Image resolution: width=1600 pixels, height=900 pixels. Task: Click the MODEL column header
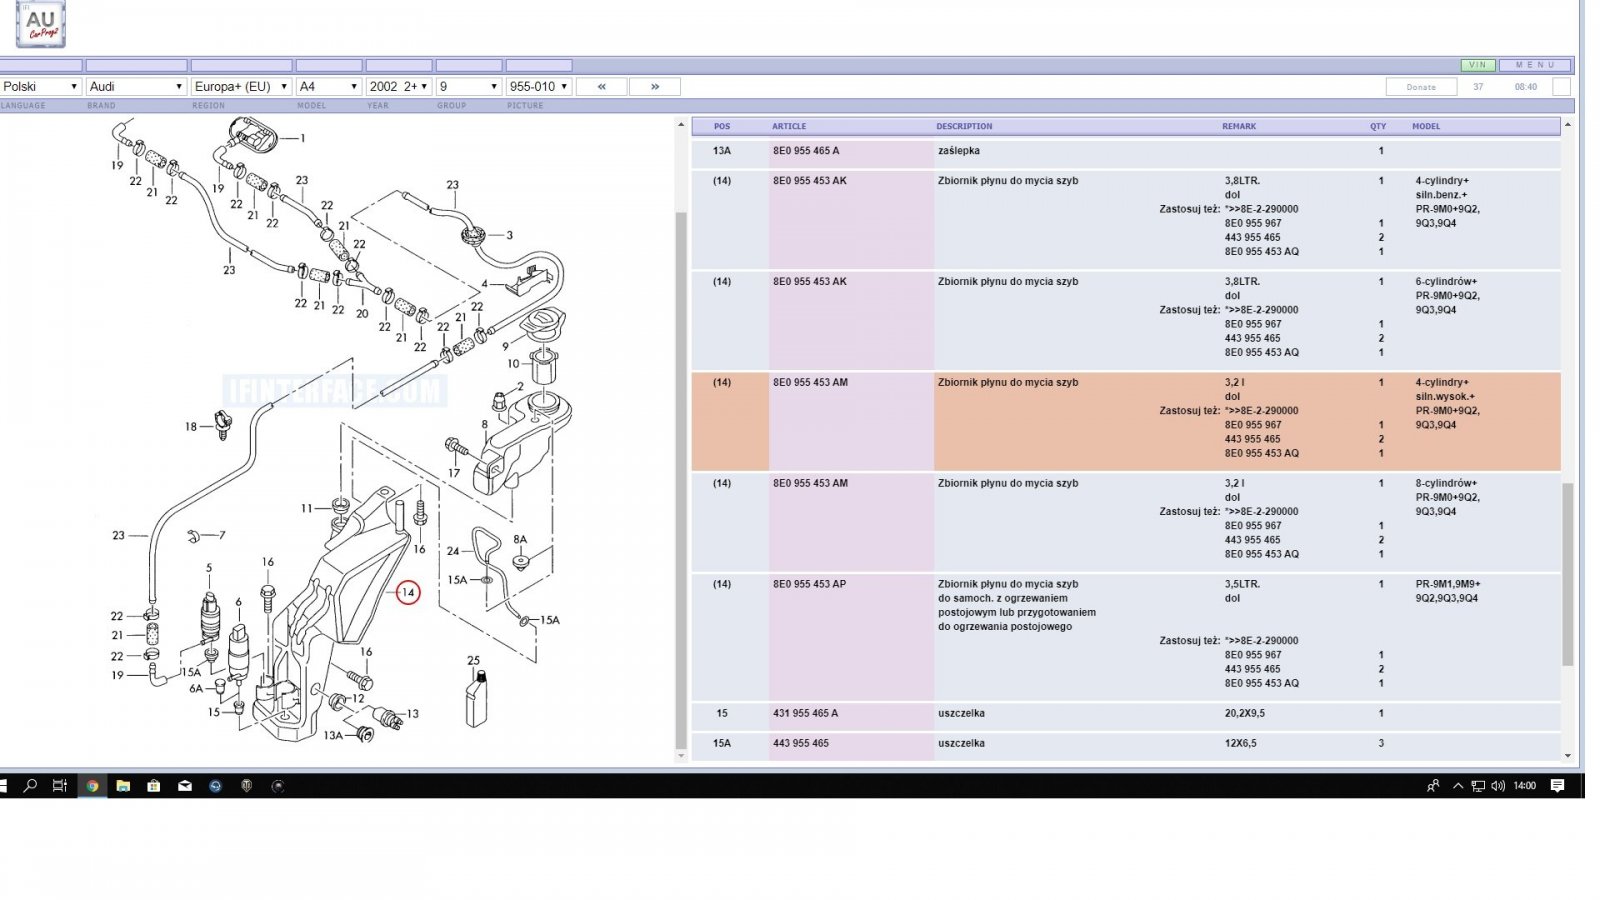[1426, 126]
